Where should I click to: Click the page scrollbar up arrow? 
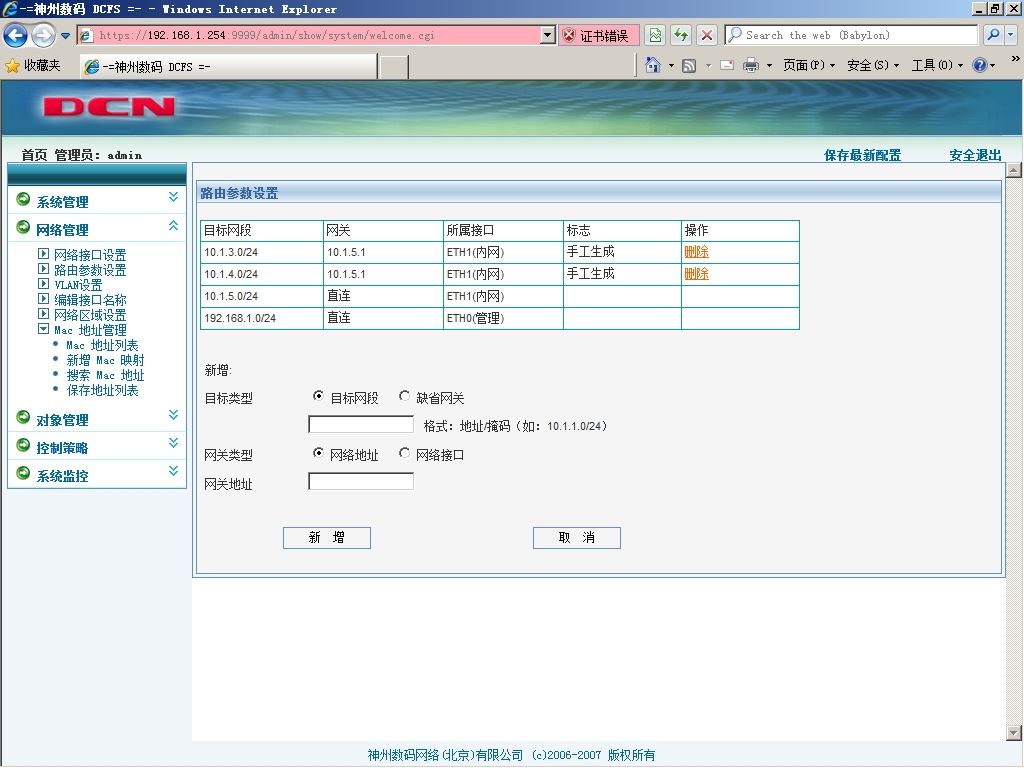(x=1014, y=170)
